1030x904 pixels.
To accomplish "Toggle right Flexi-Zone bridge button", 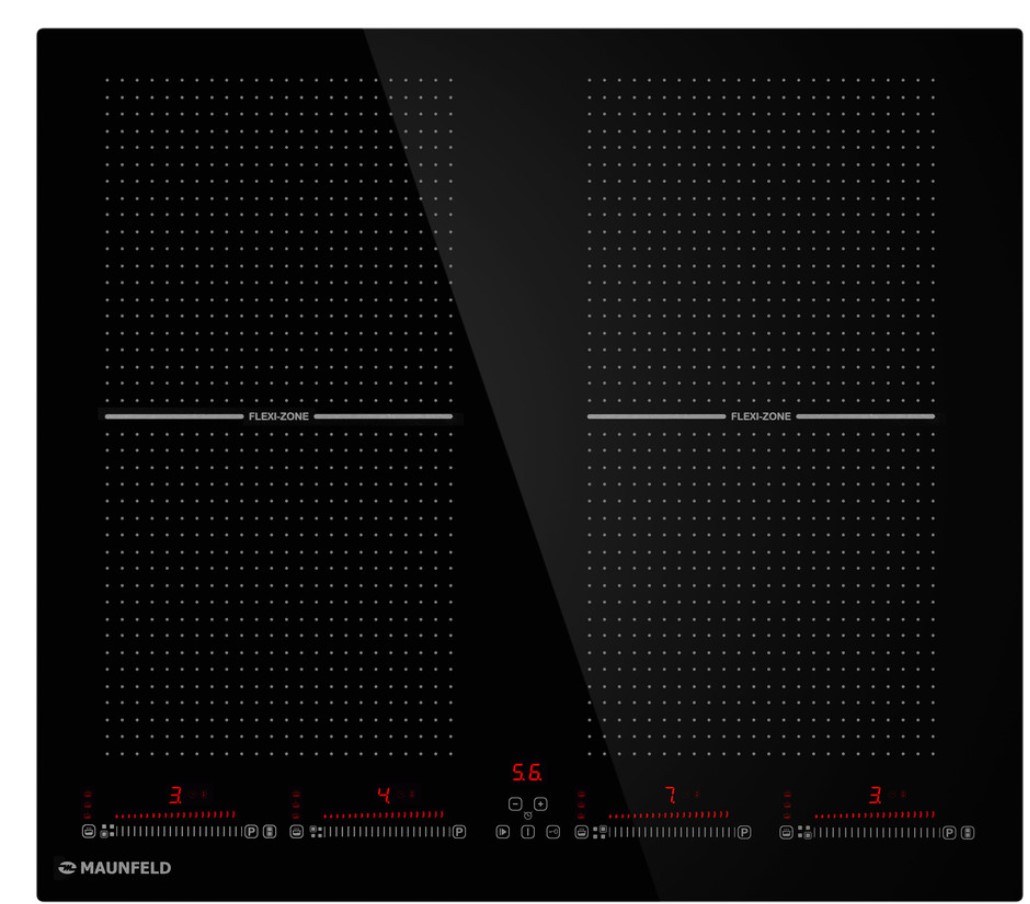I will 967,831.
